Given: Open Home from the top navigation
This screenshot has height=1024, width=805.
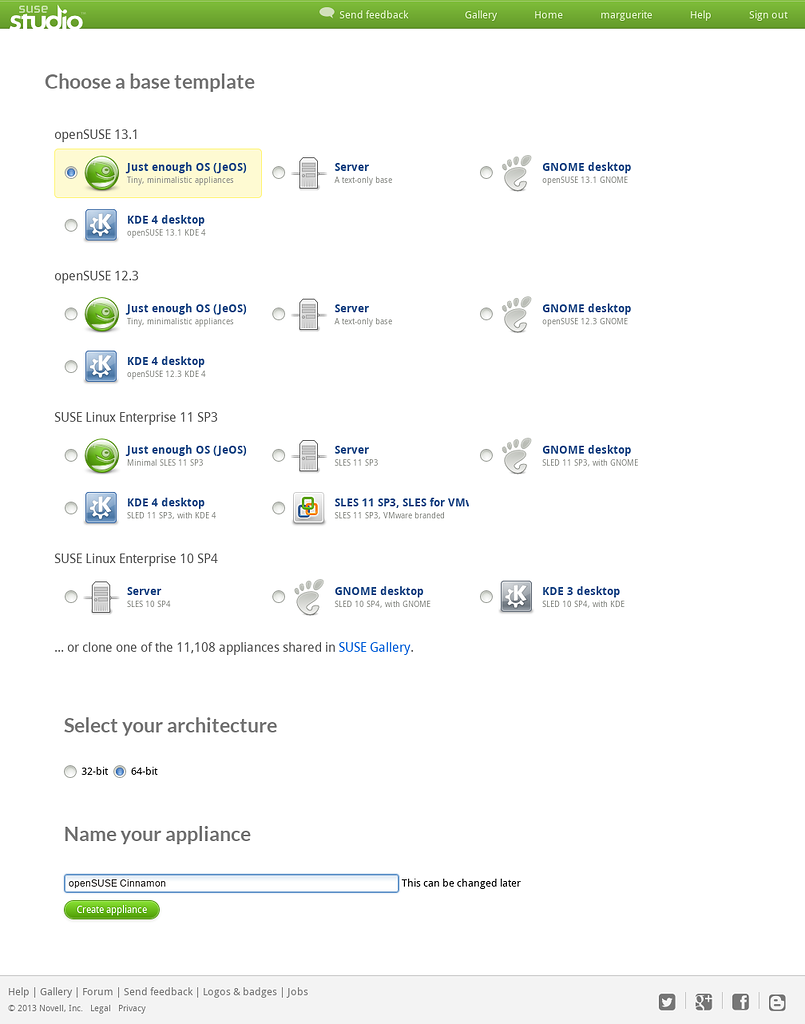Looking at the screenshot, I should coord(548,15).
